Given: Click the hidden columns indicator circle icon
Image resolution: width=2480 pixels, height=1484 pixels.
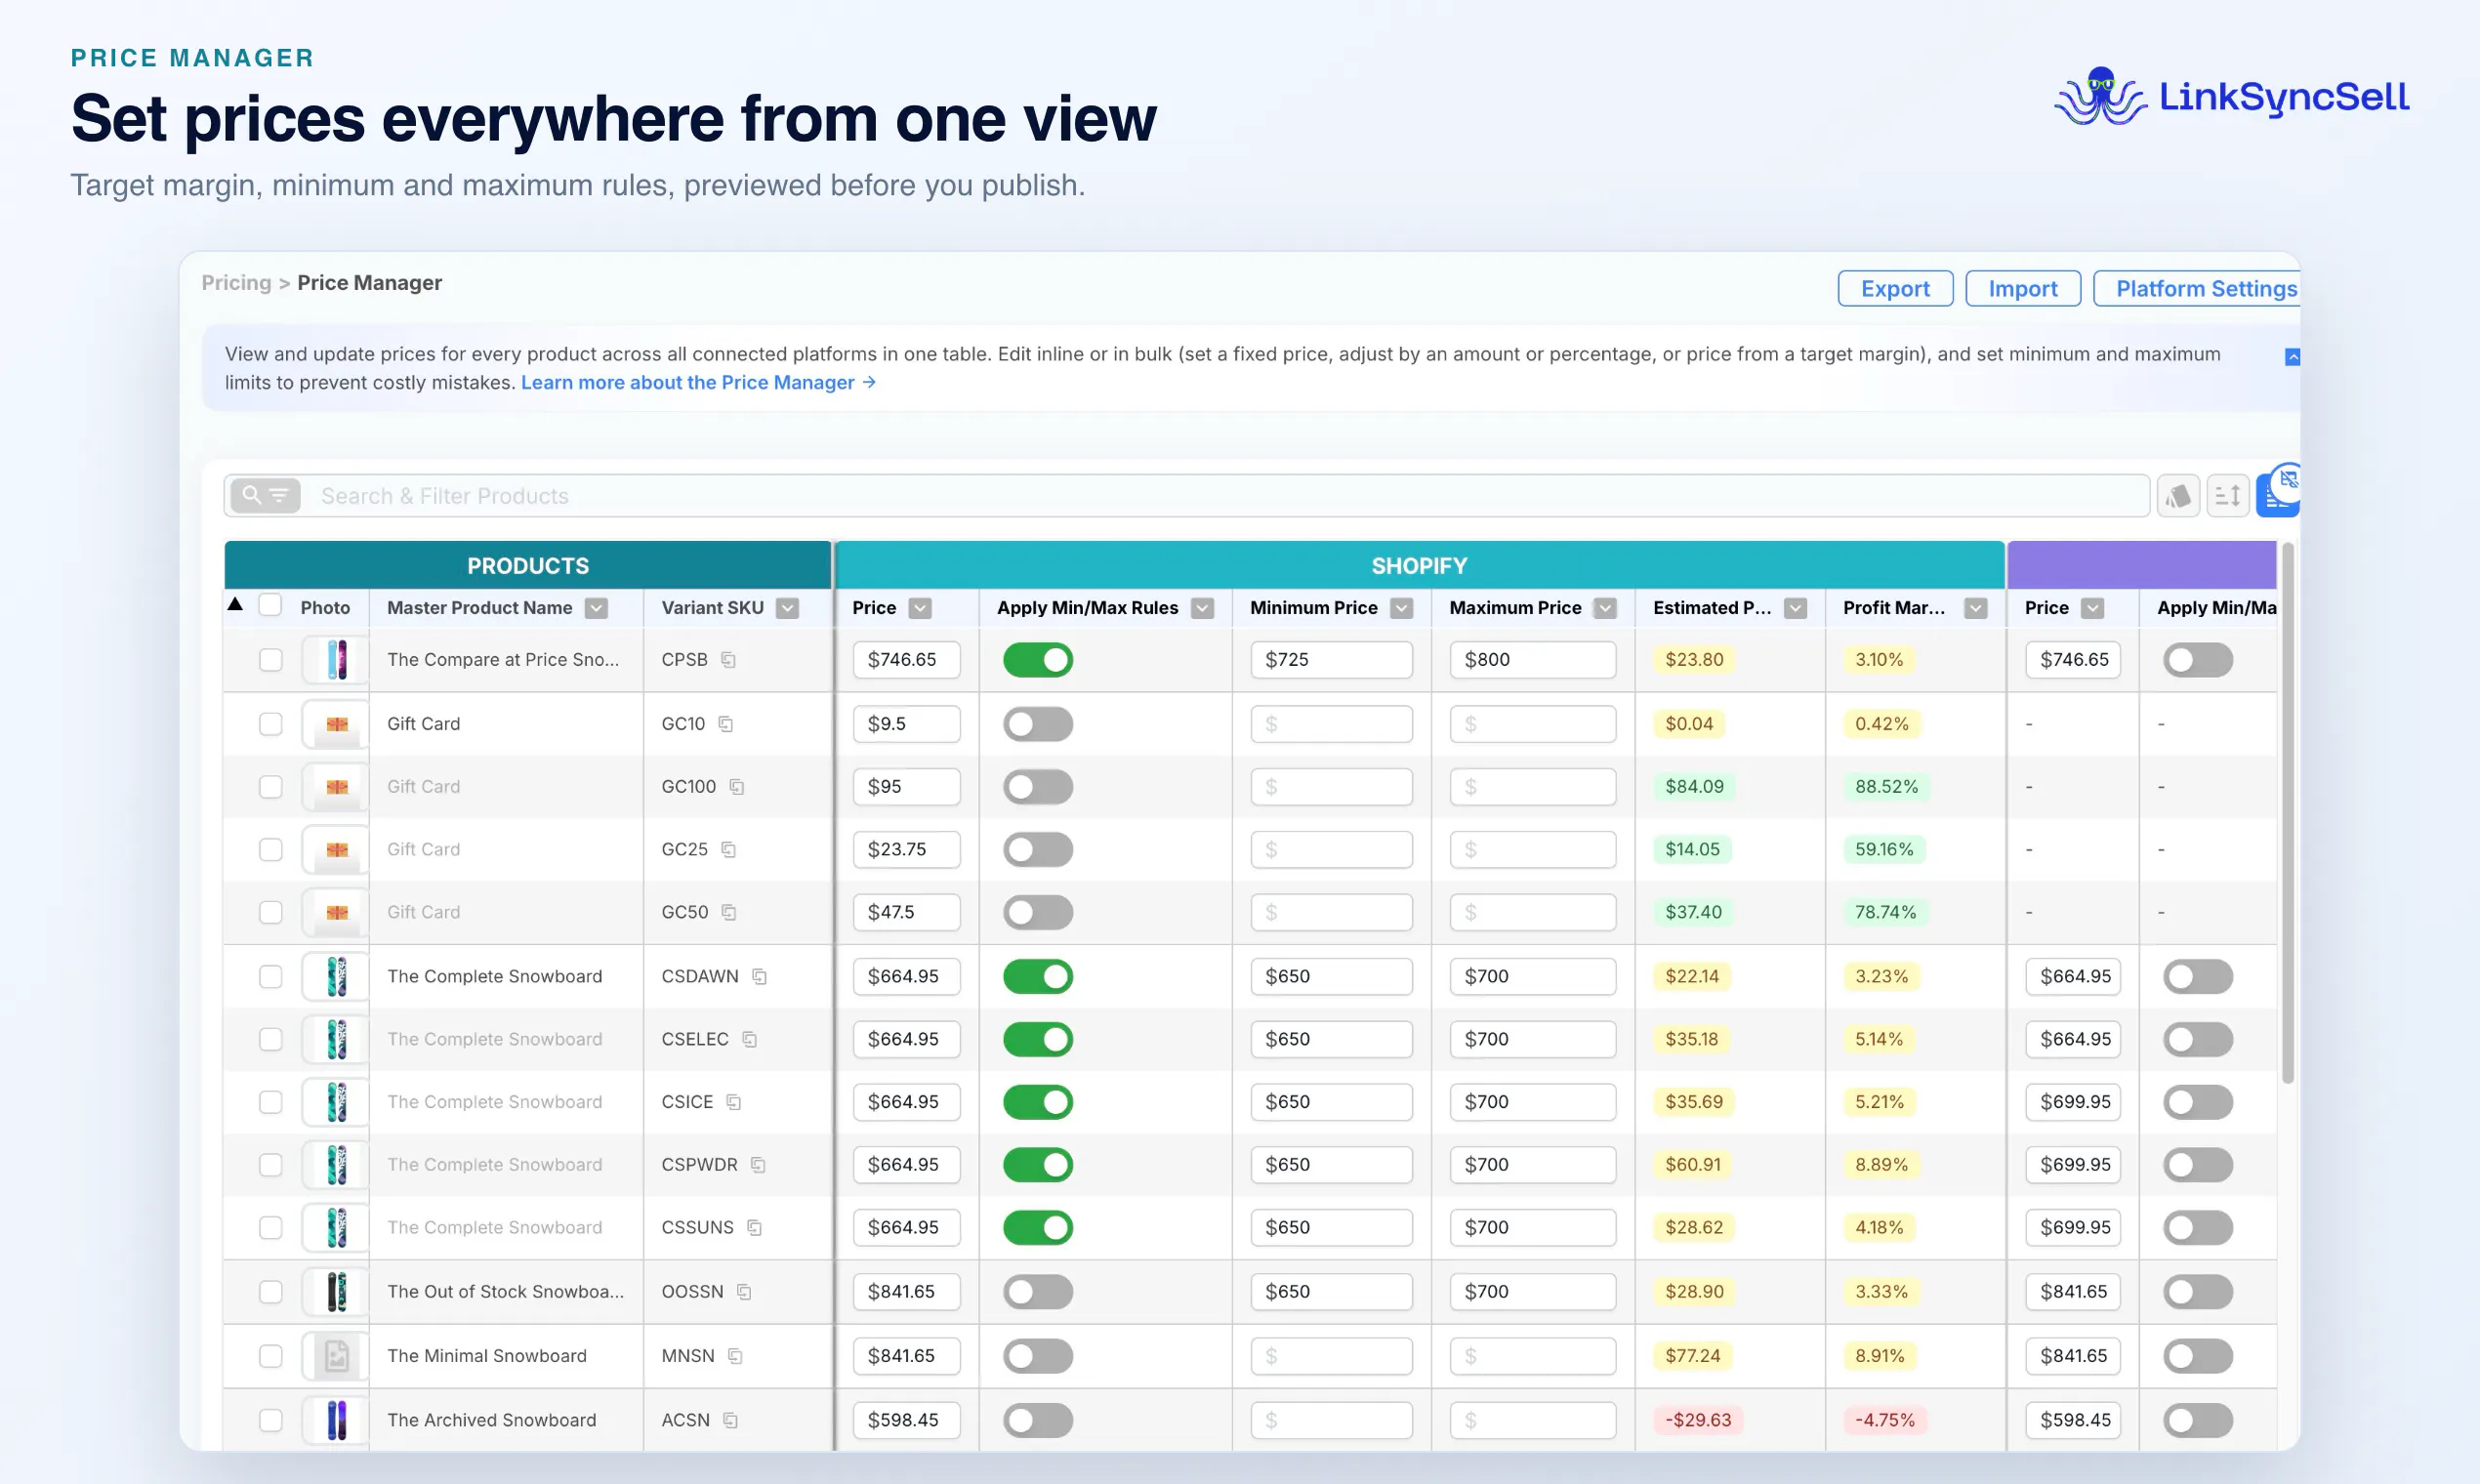Looking at the screenshot, I should click(x=2288, y=480).
